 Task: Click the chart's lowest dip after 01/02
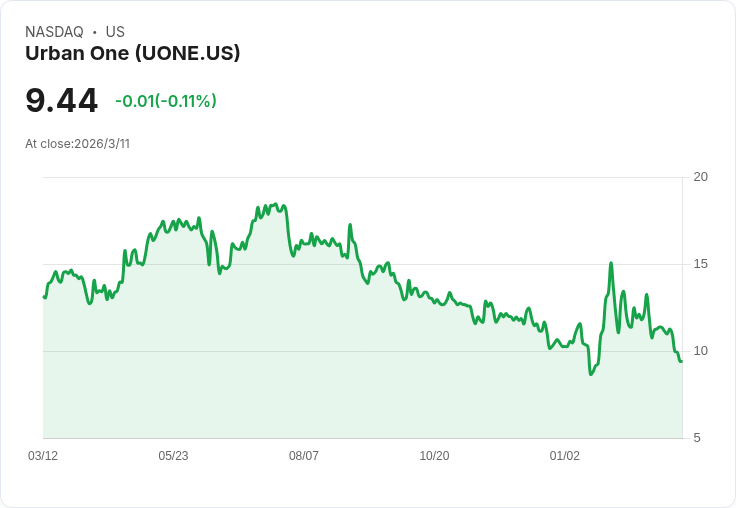click(590, 374)
